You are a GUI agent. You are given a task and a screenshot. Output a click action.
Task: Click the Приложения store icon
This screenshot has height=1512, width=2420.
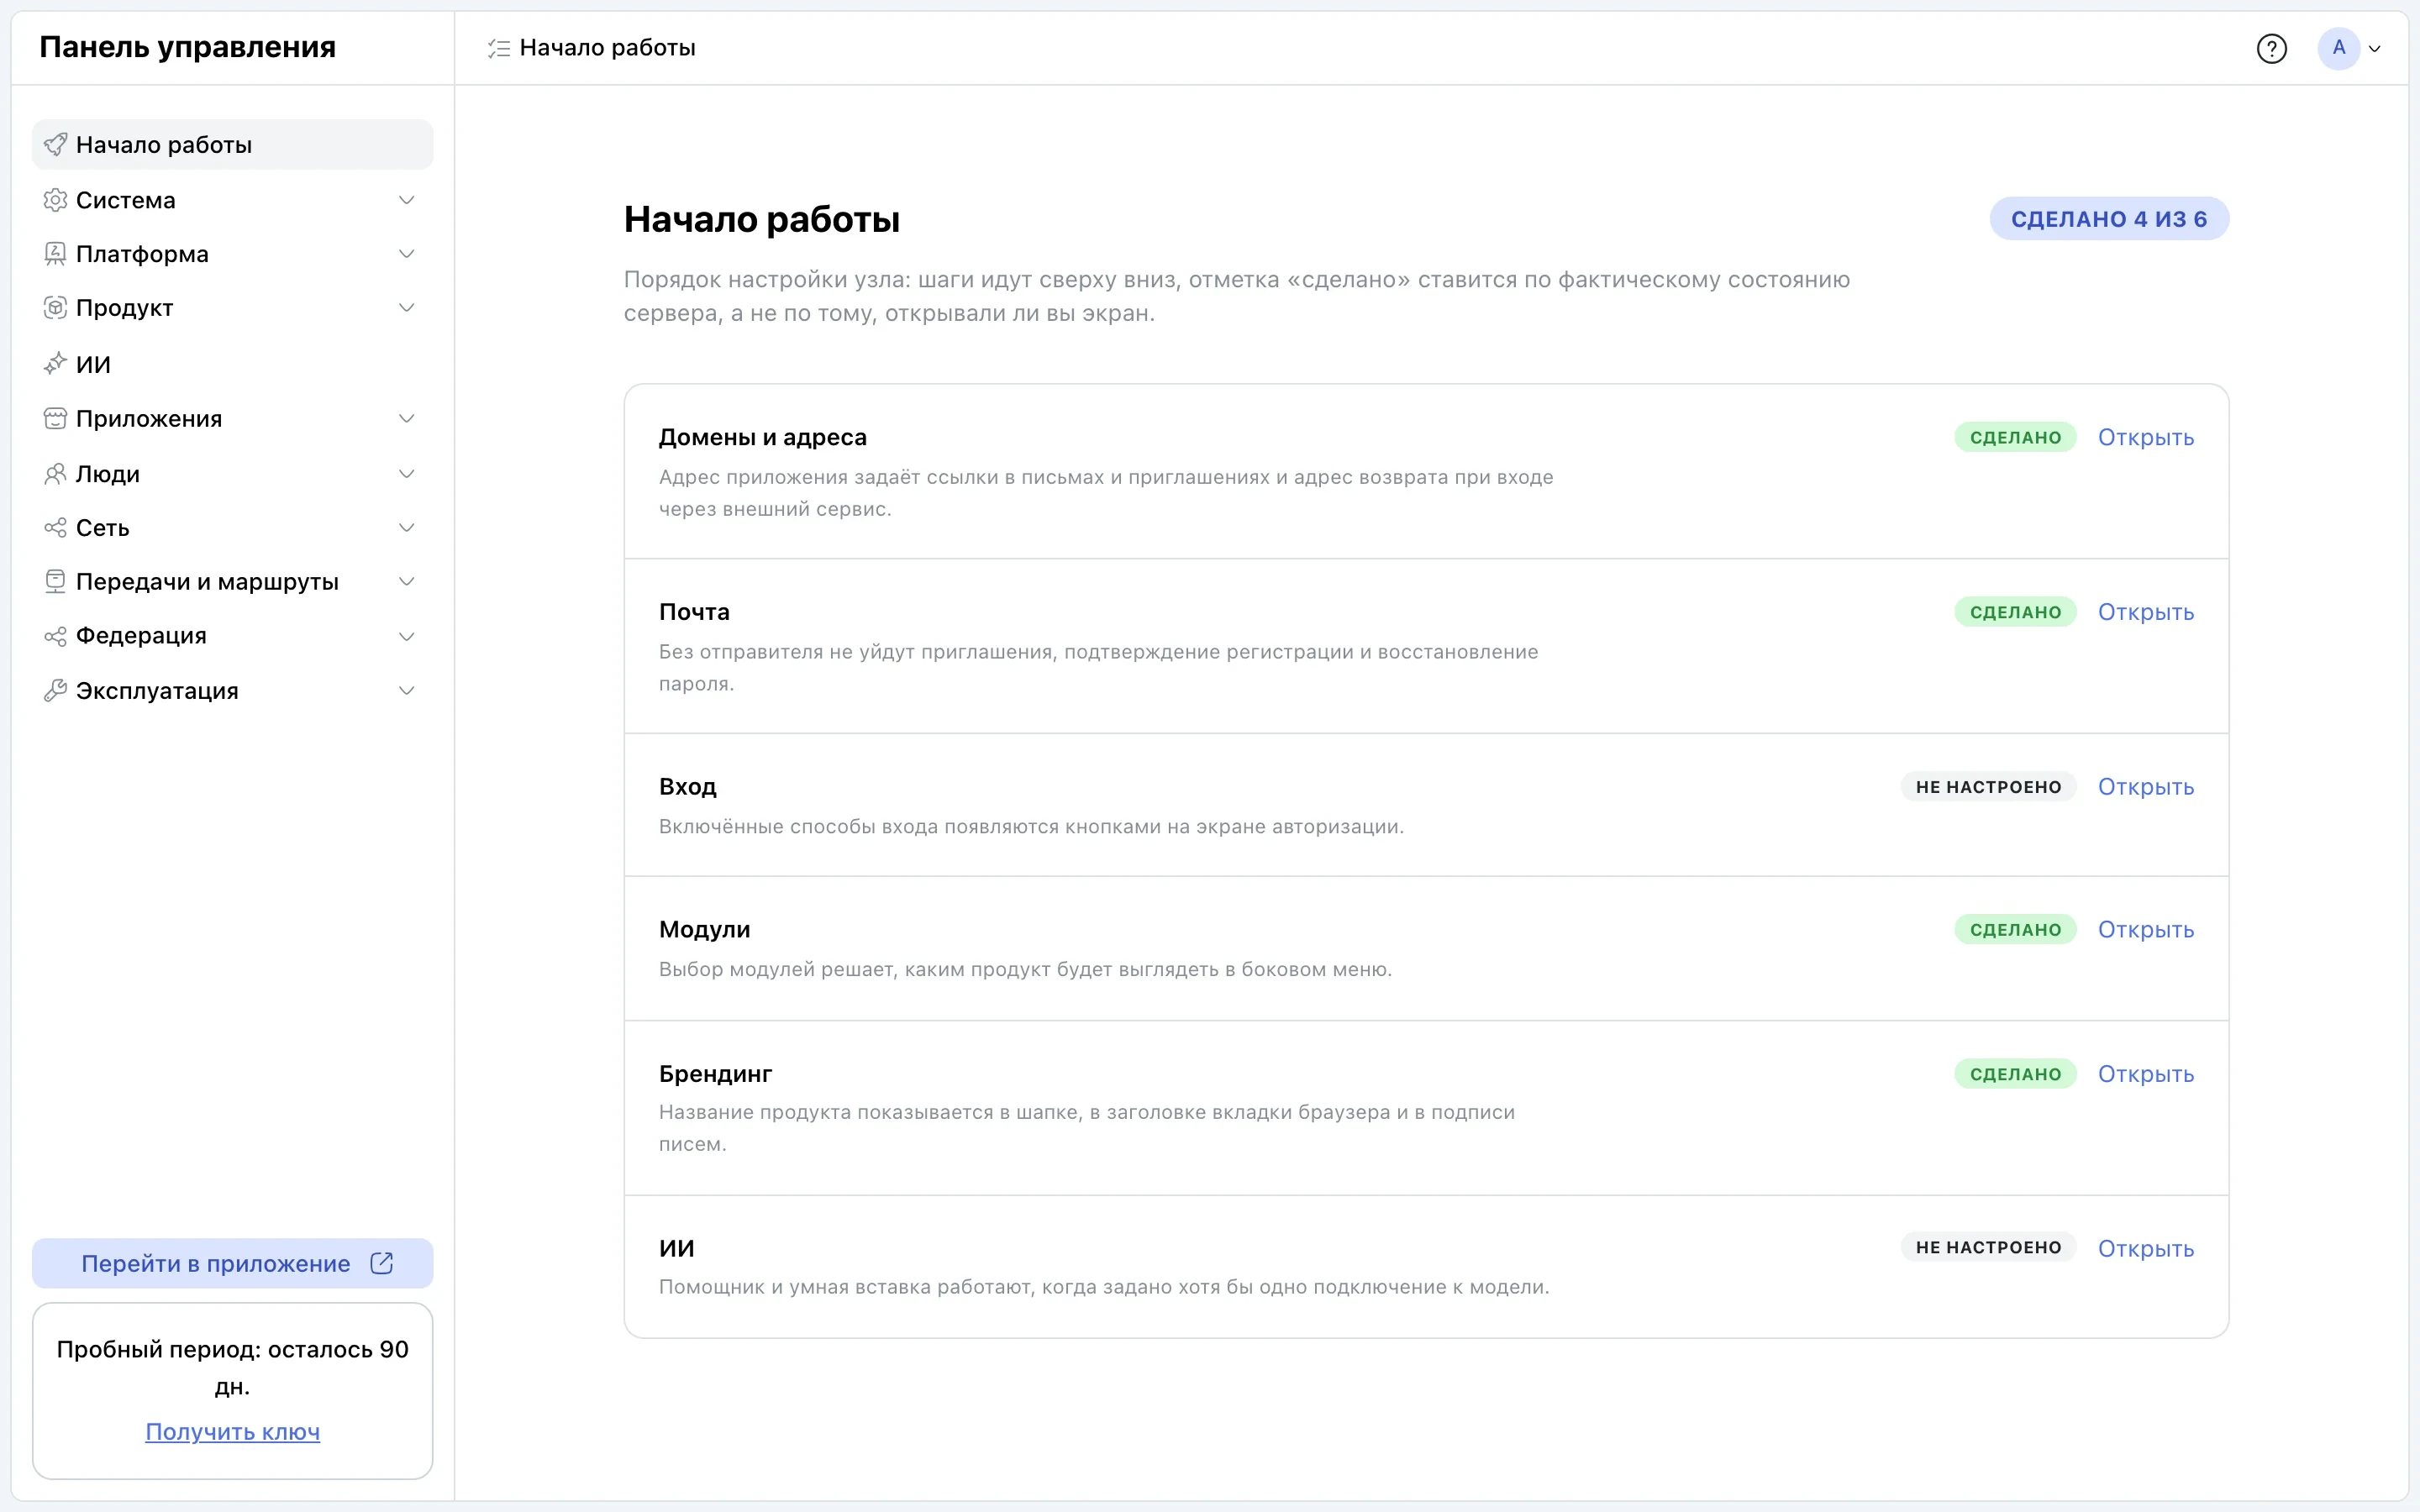click(x=55, y=418)
